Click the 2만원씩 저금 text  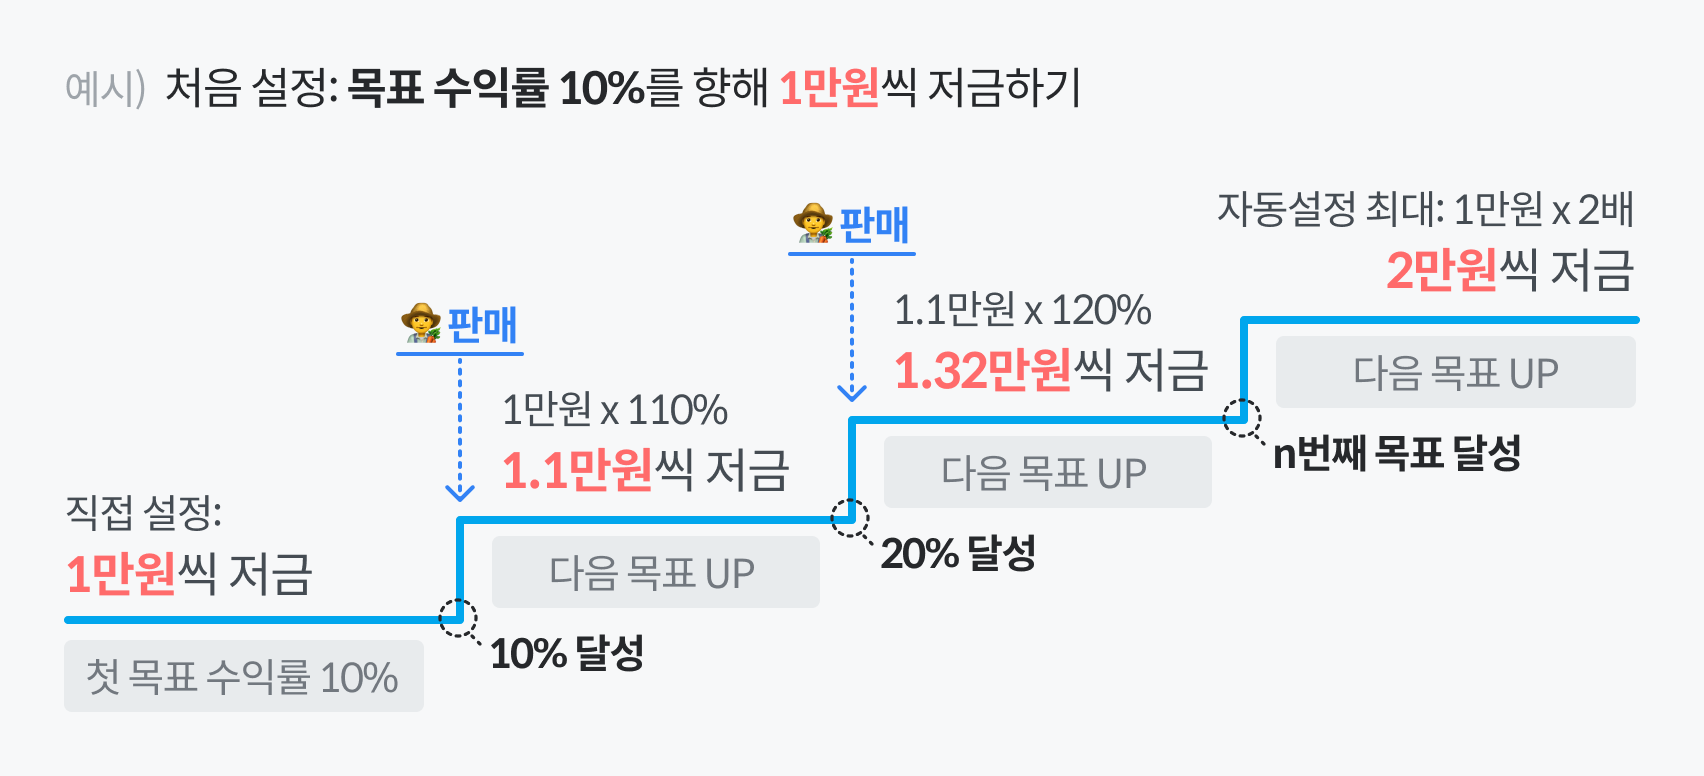click(x=1510, y=270)
